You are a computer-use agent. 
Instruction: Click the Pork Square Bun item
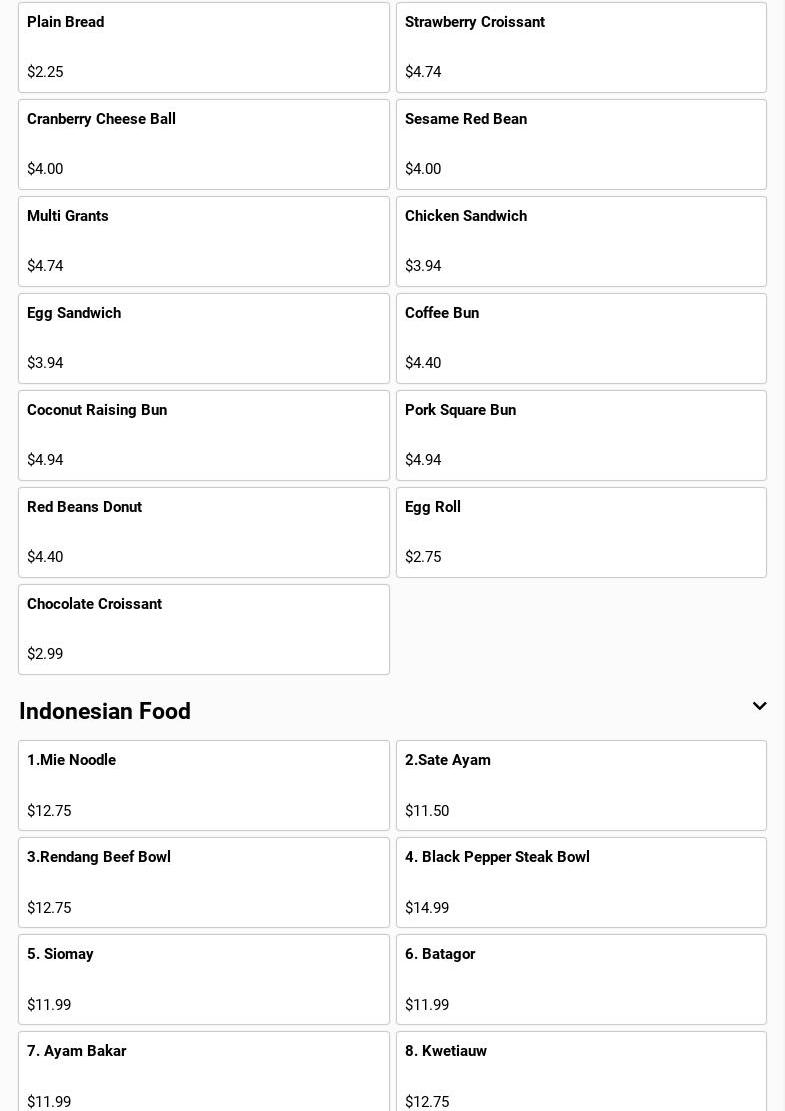click(581, 435)
